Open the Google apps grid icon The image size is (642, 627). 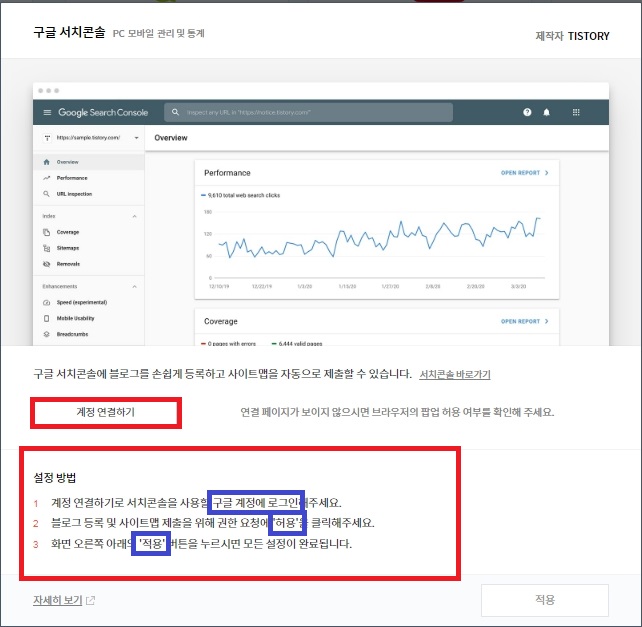(576, 112)
